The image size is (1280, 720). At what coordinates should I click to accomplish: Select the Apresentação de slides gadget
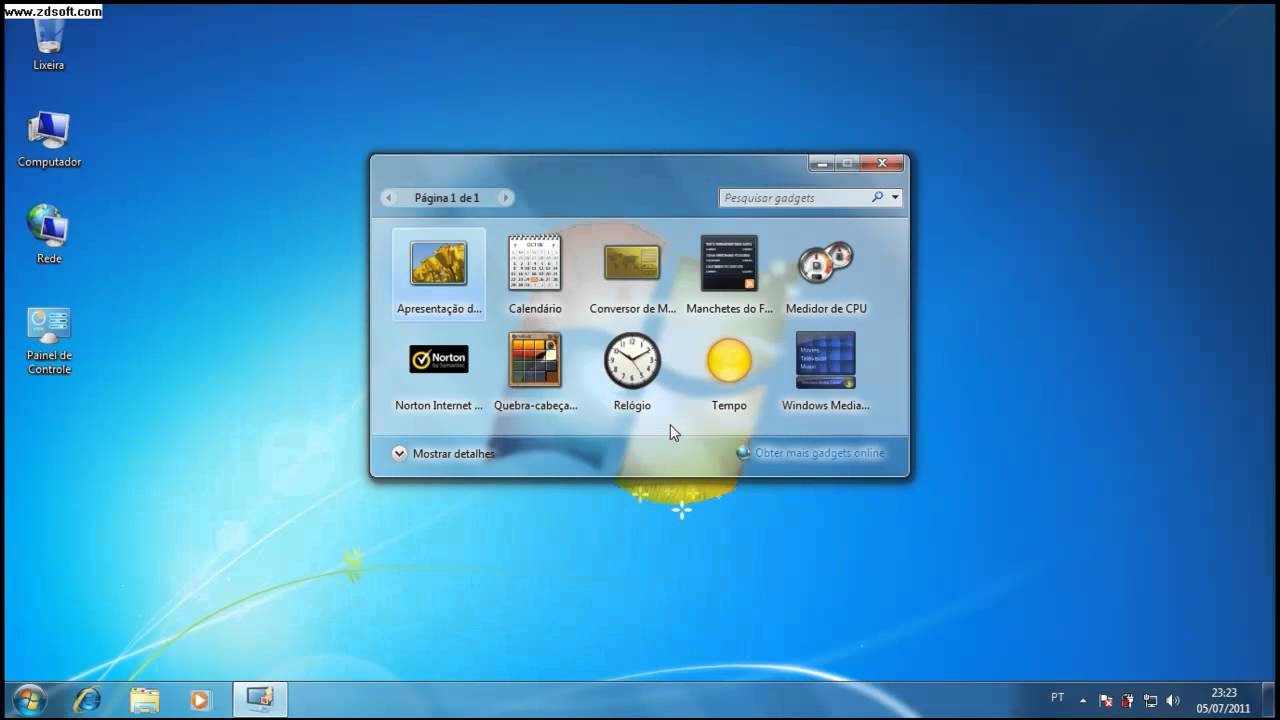tap(439, 273)
